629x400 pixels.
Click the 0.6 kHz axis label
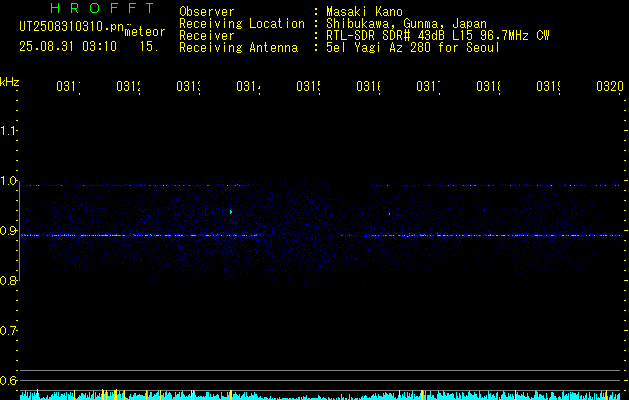tap(8, 380)
